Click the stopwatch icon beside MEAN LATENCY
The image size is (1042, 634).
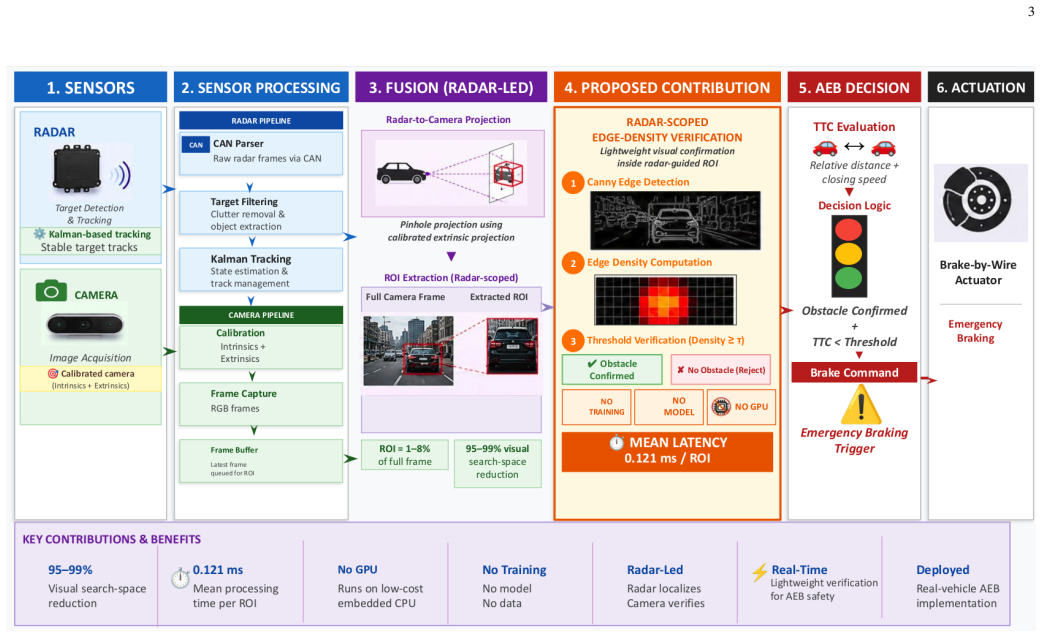point(617,443)
